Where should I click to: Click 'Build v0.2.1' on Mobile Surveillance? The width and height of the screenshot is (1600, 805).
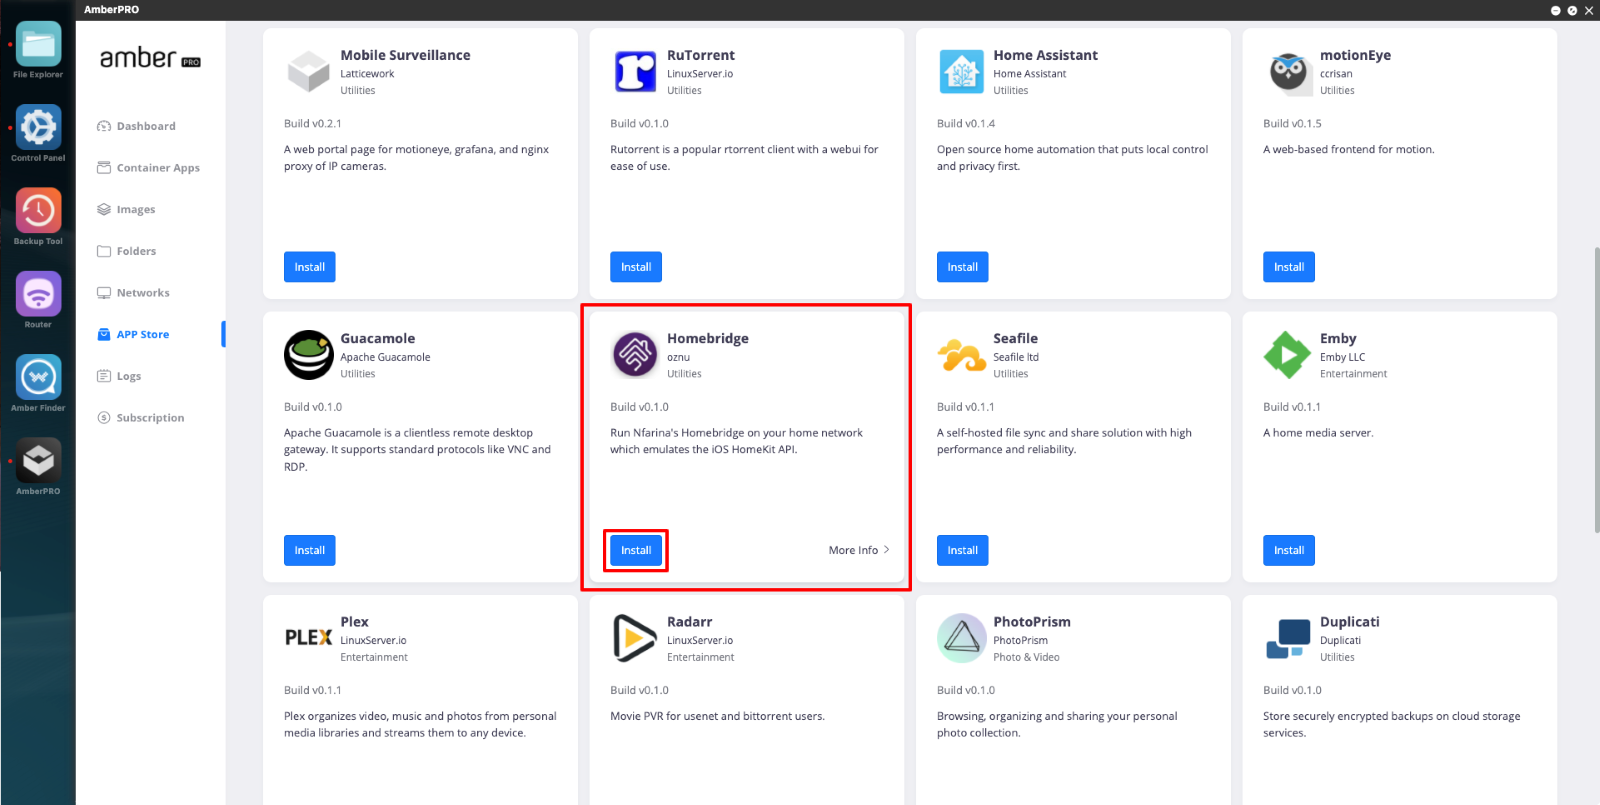coord(312,124)
